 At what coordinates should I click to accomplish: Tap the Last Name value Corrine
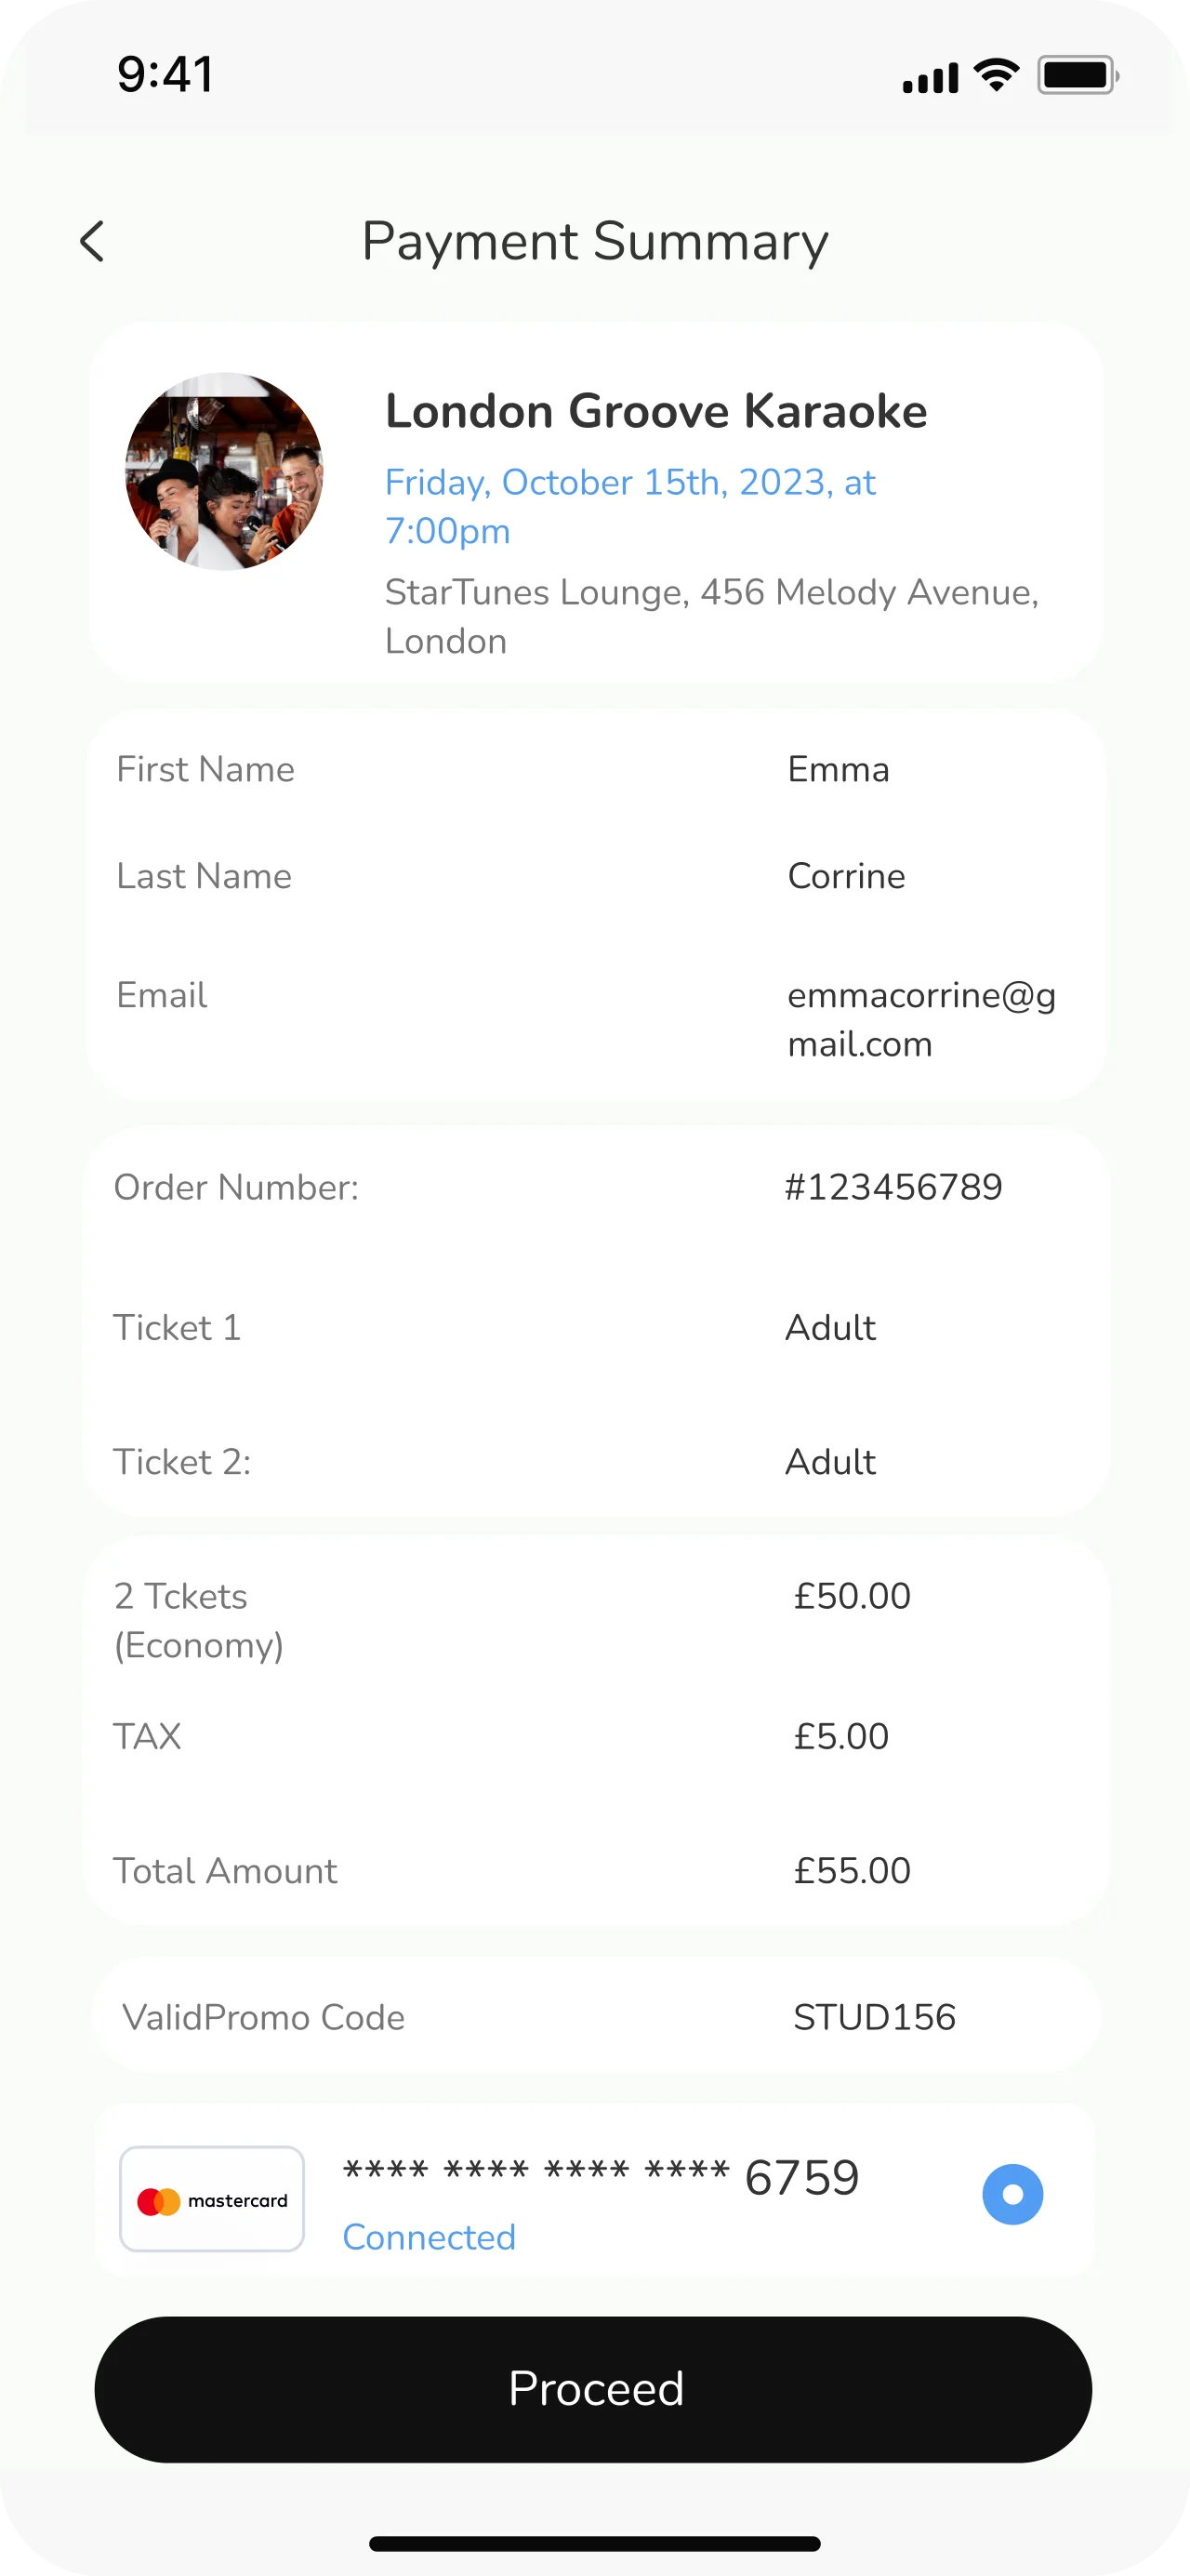[x=846, y=876]
